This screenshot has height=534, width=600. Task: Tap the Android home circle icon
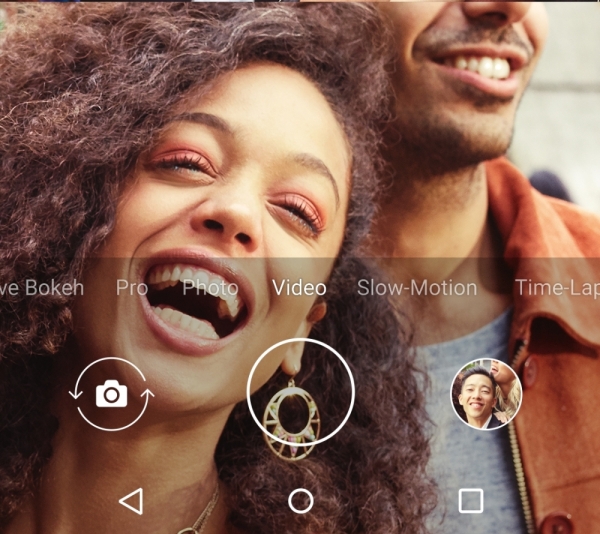pyautogui.click(x=301, y=501)
